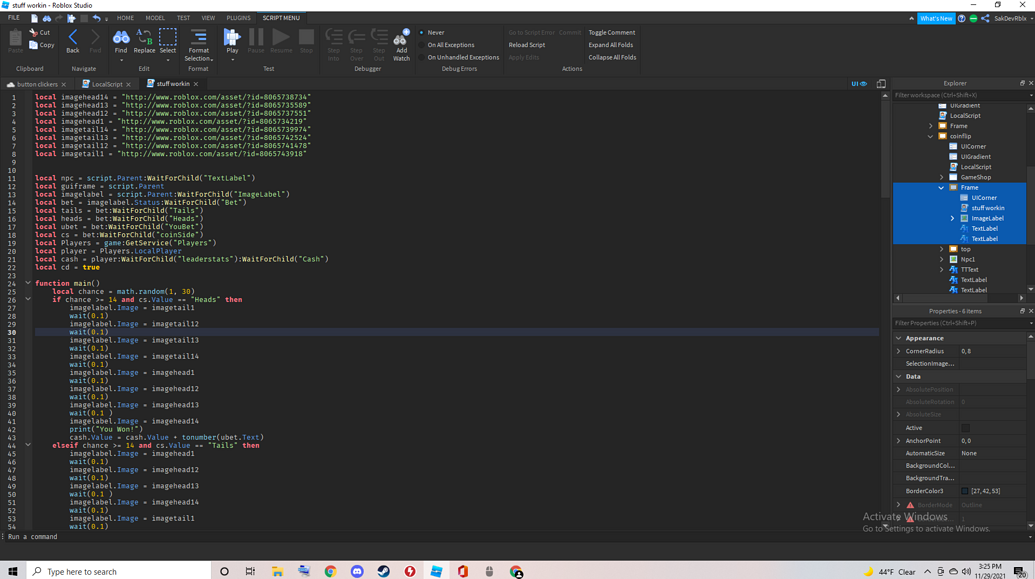Select the coinflip folder in Explorer
This screenshot has width=1035, height=579.
(x=960, y=136)
